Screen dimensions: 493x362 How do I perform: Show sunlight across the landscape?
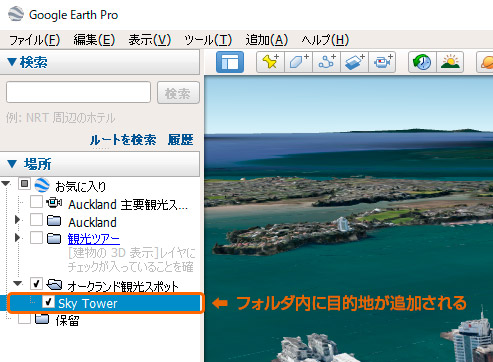pos(450,62)
